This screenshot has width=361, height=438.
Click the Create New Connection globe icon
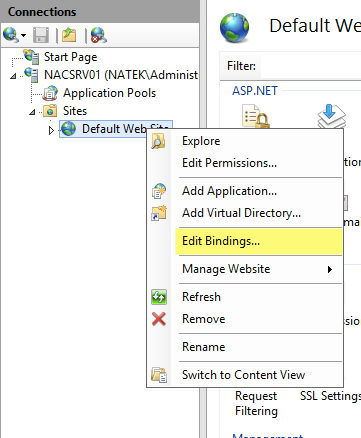point(11,35)
